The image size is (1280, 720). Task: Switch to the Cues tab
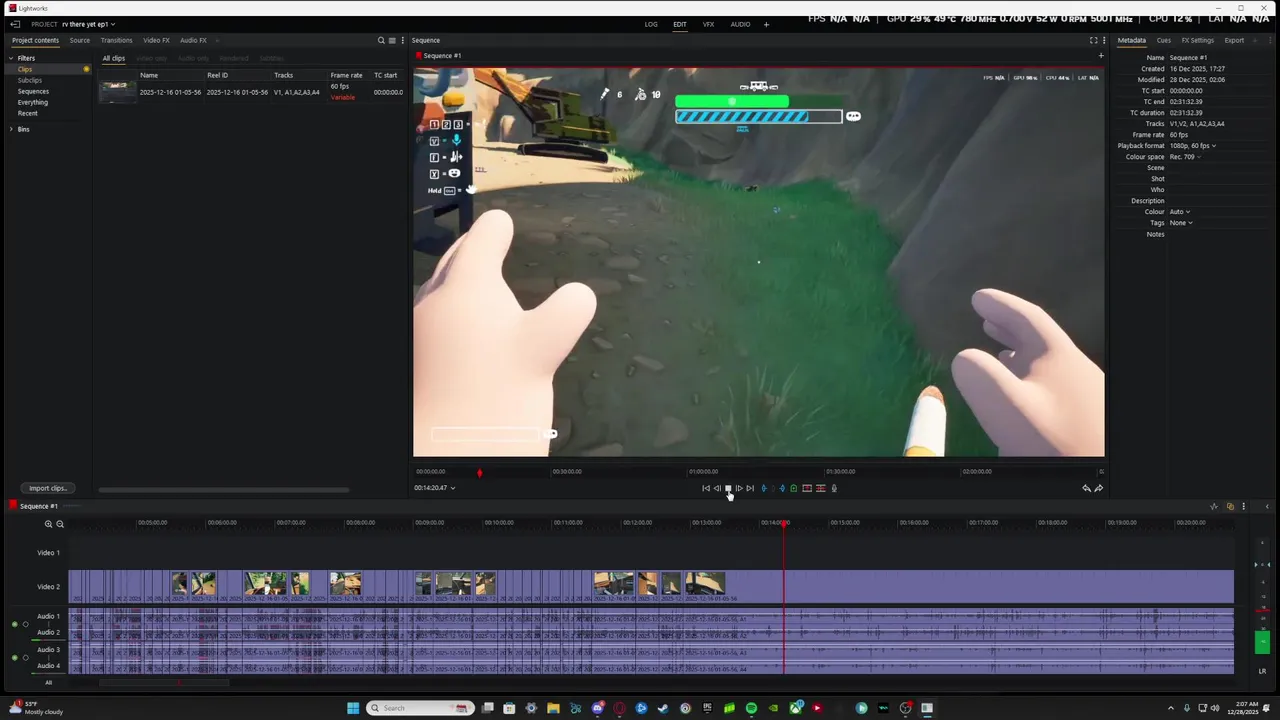coord(1164,40)
